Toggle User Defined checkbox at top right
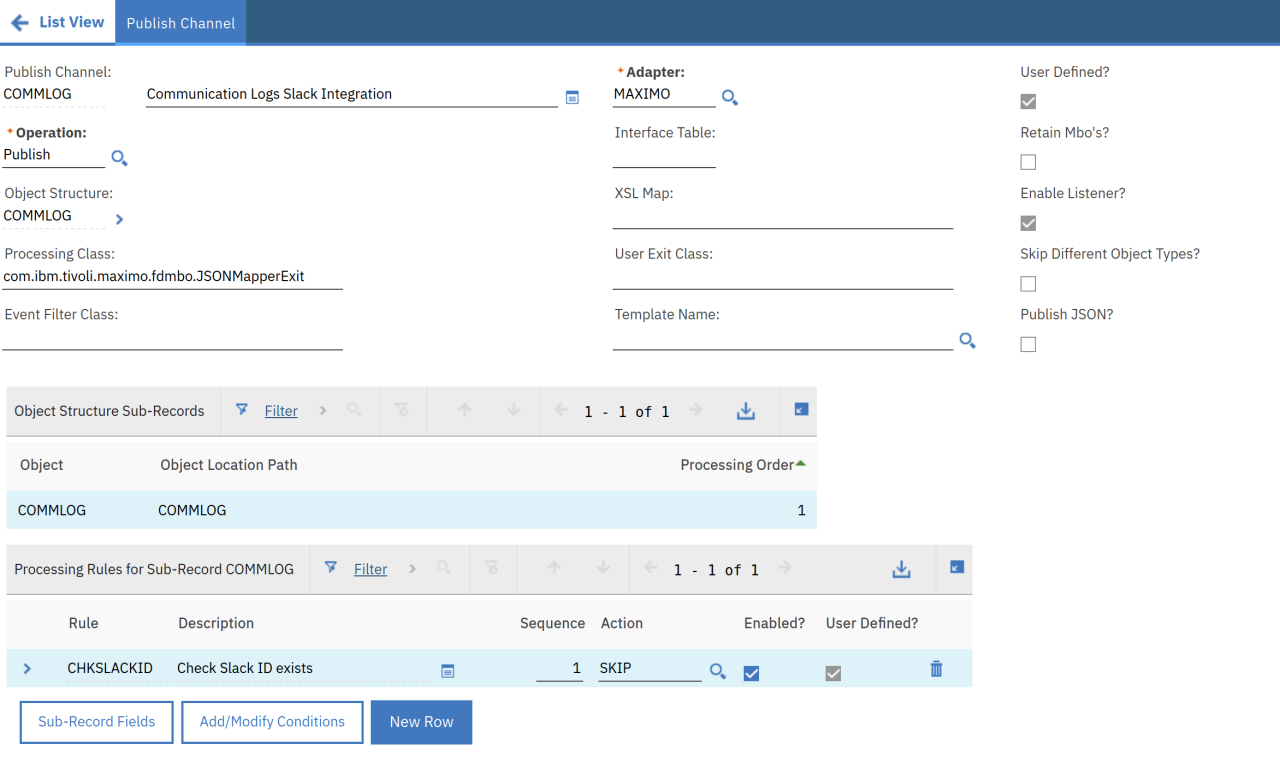 coord(1028,101)
